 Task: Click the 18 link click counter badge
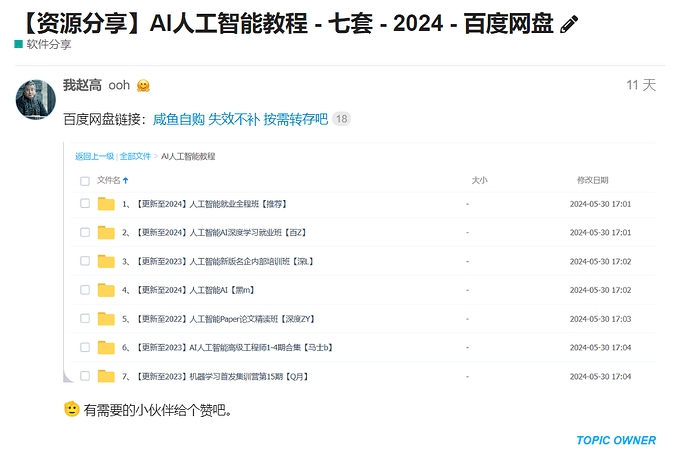[341, 119]
